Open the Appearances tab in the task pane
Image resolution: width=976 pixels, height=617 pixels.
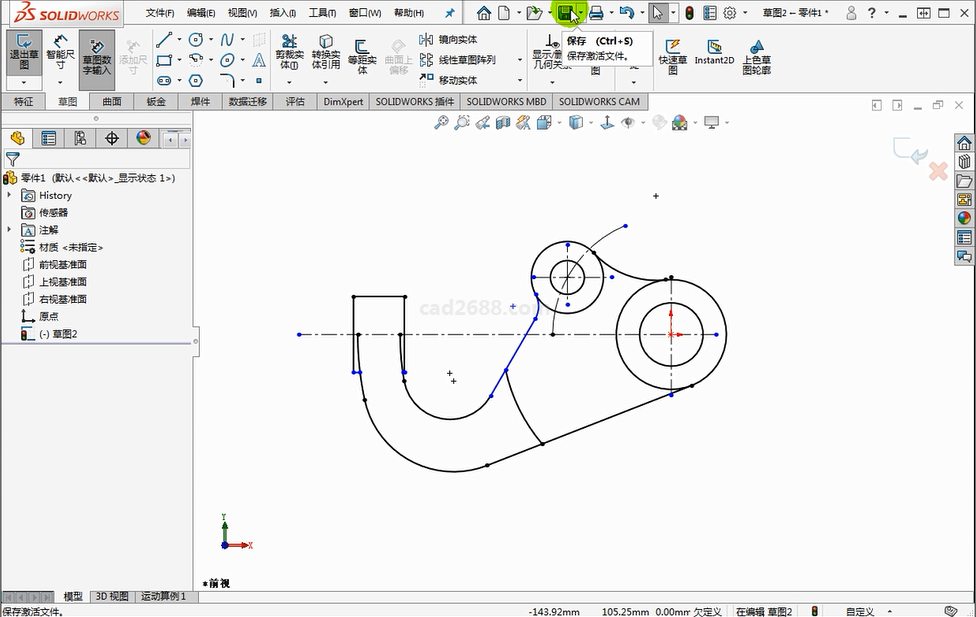click(964, 218)
